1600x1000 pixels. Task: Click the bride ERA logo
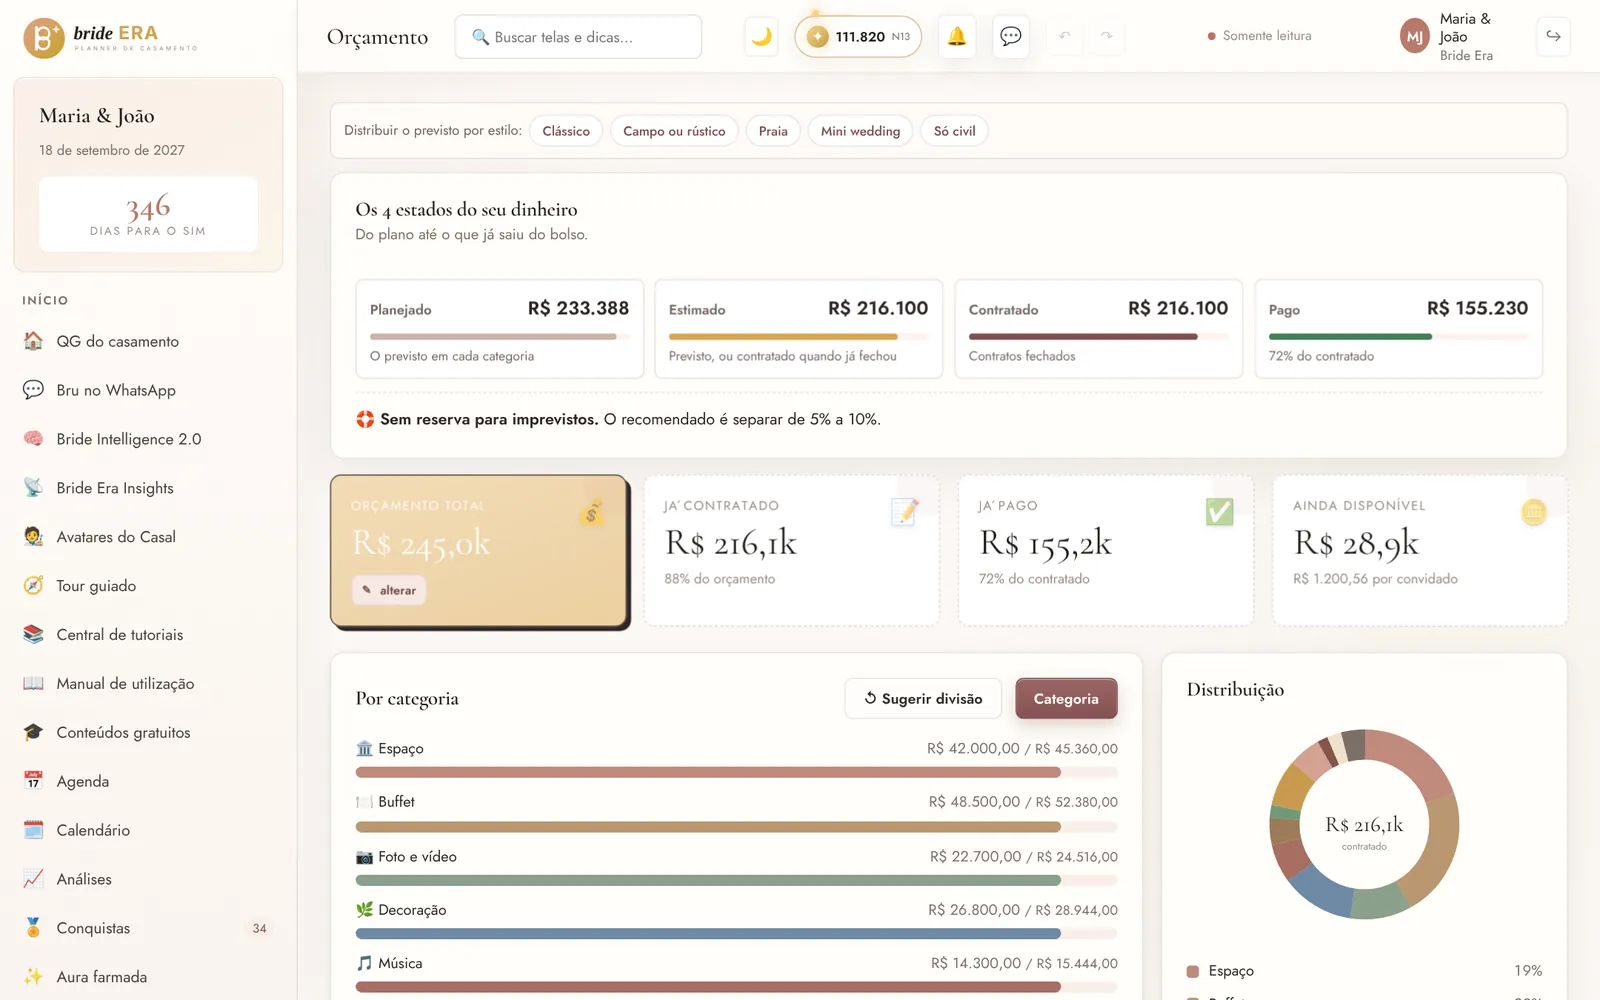pyautogui.click(x=110, y=38)
